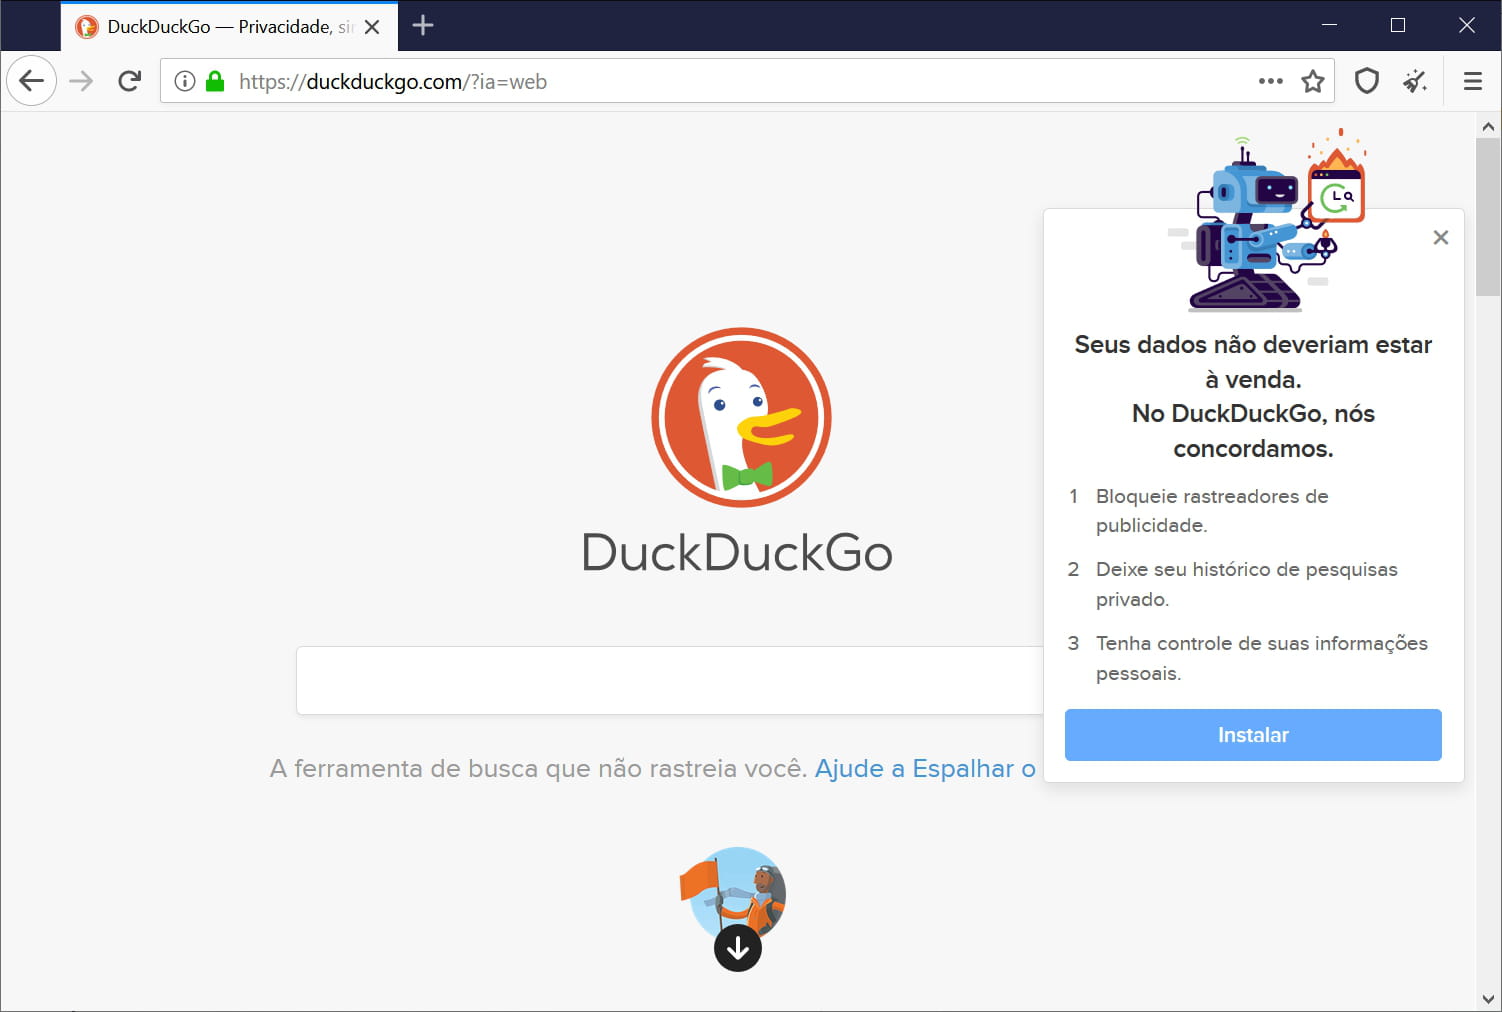1502x1012 pixels.
Task: Bookmark this page with star icon
Action: 1312,81
